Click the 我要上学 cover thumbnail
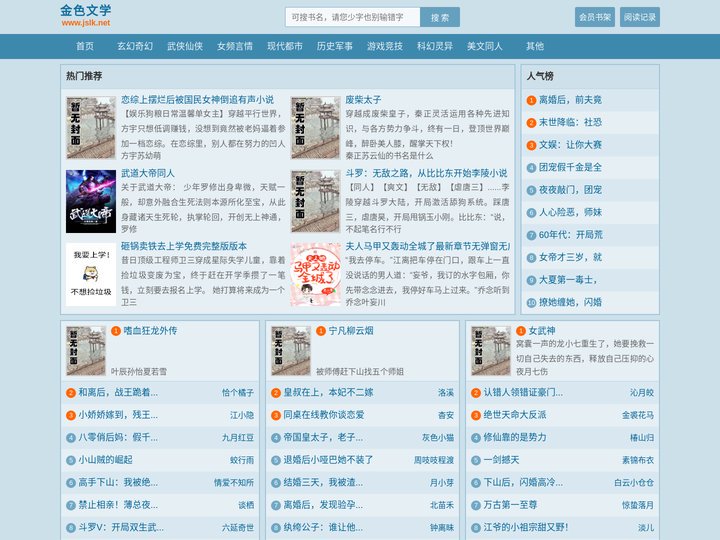720x540 pixels. click(91, 275)
